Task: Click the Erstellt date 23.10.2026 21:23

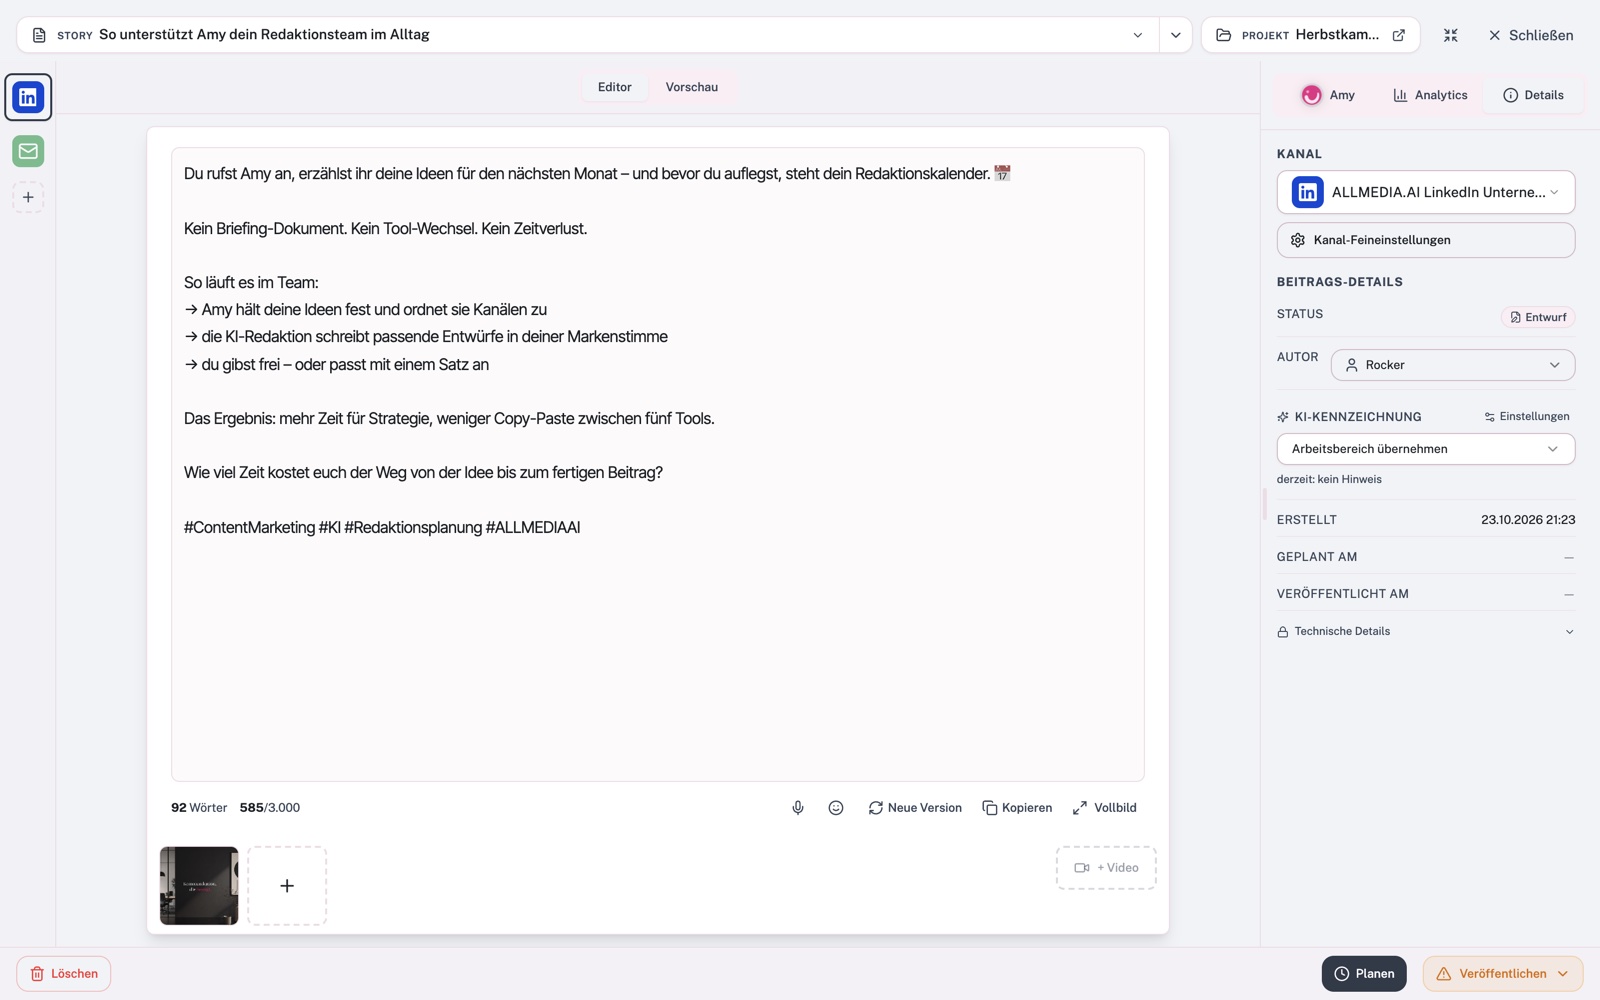Action: 1528,520
